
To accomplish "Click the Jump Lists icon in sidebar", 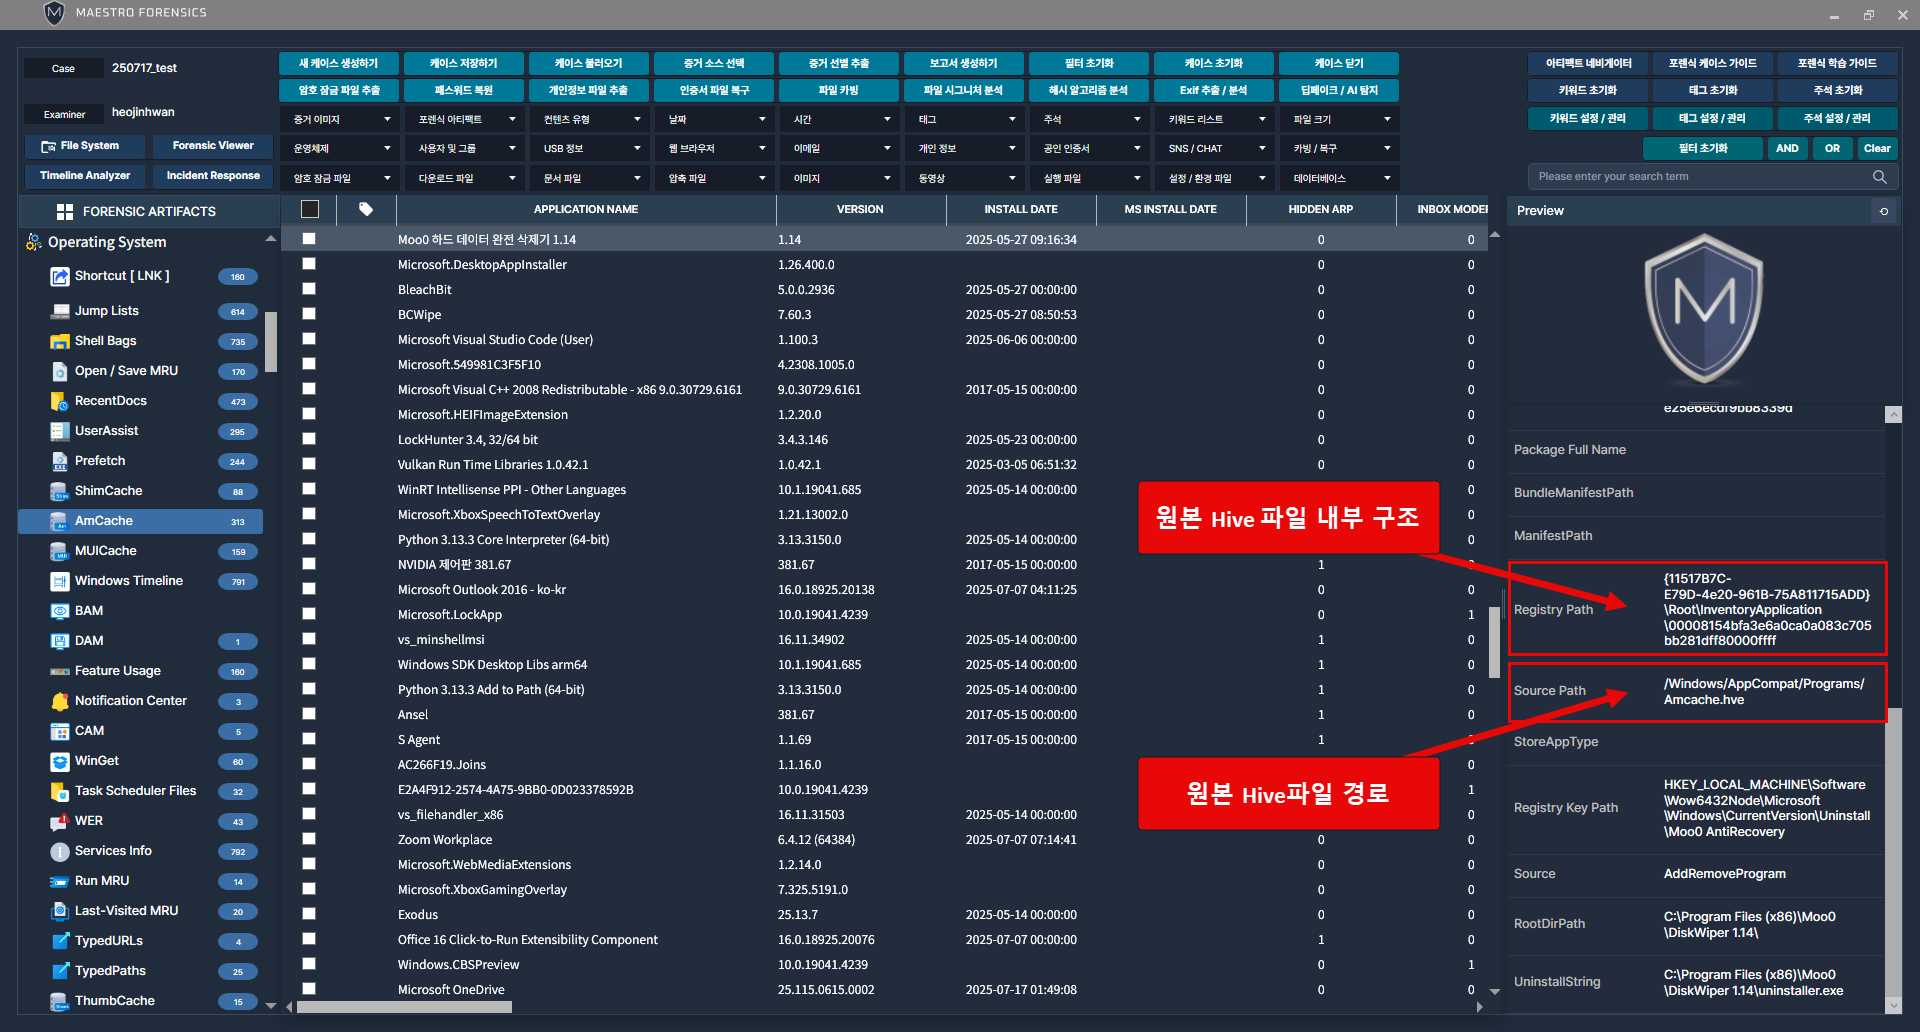I will point(60,311).
